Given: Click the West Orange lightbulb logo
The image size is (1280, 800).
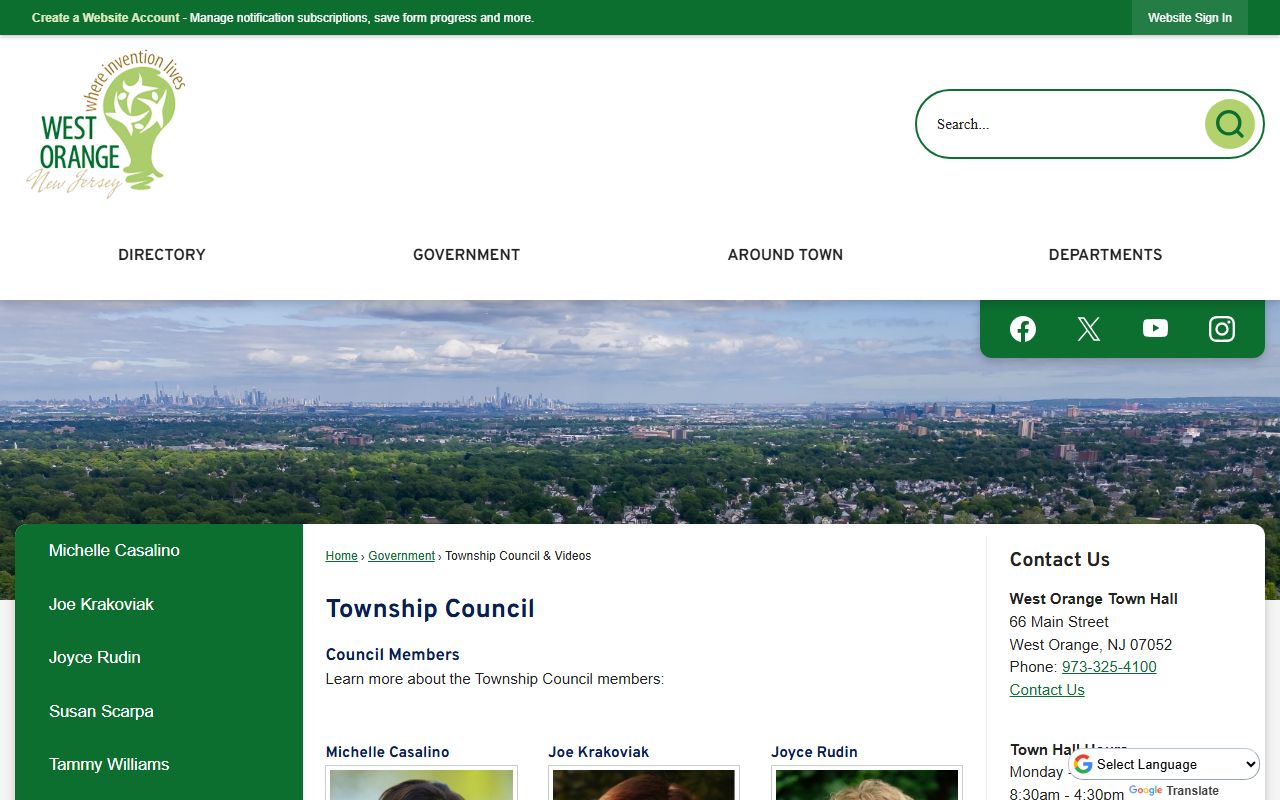Looking at the screenshot, I should [105, 124].
